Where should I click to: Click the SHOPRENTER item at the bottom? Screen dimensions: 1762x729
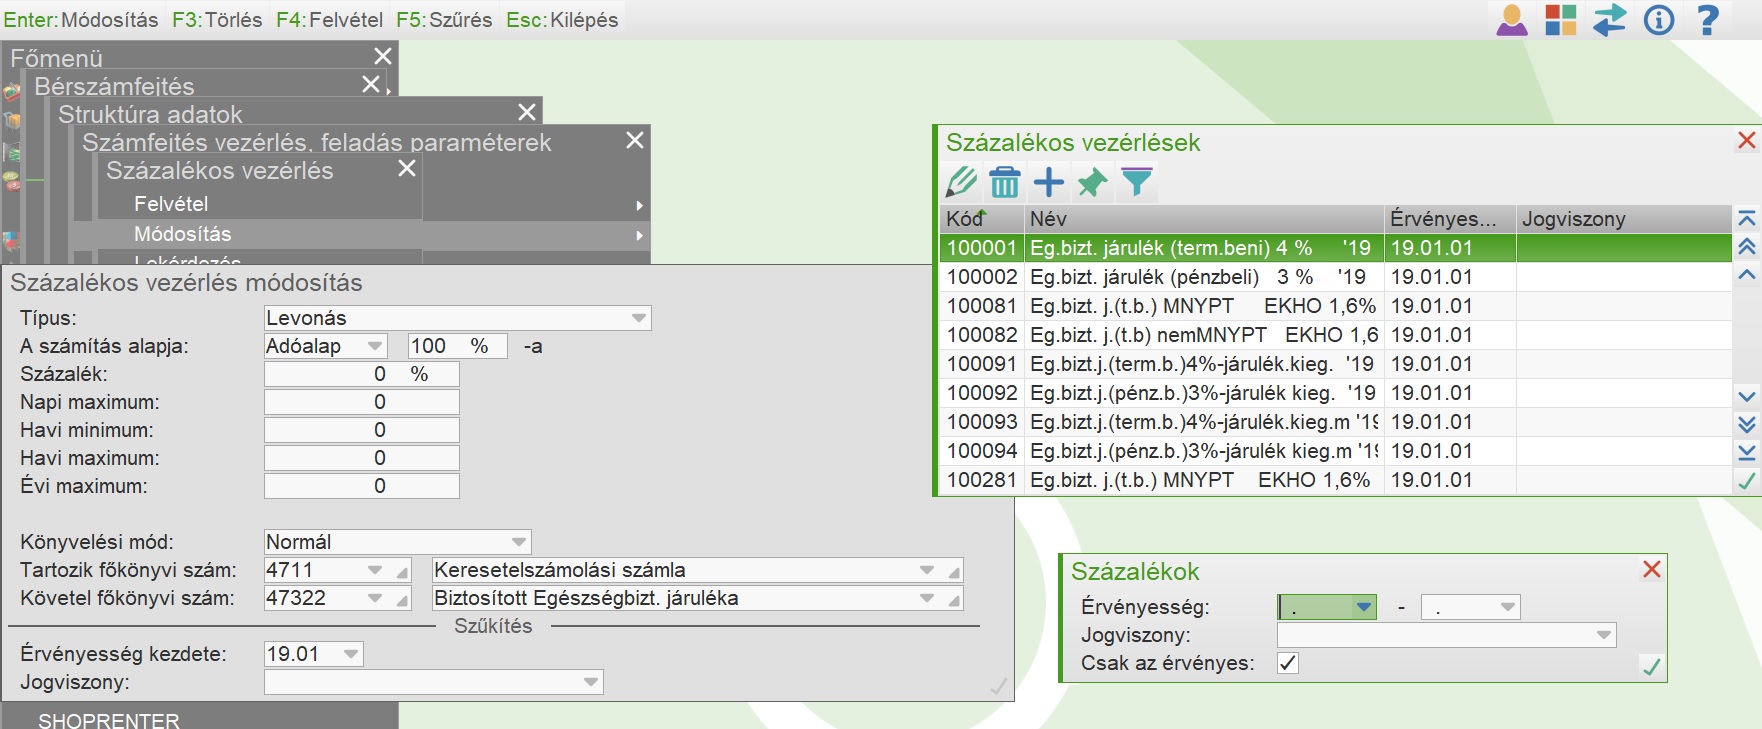point(109,720)
